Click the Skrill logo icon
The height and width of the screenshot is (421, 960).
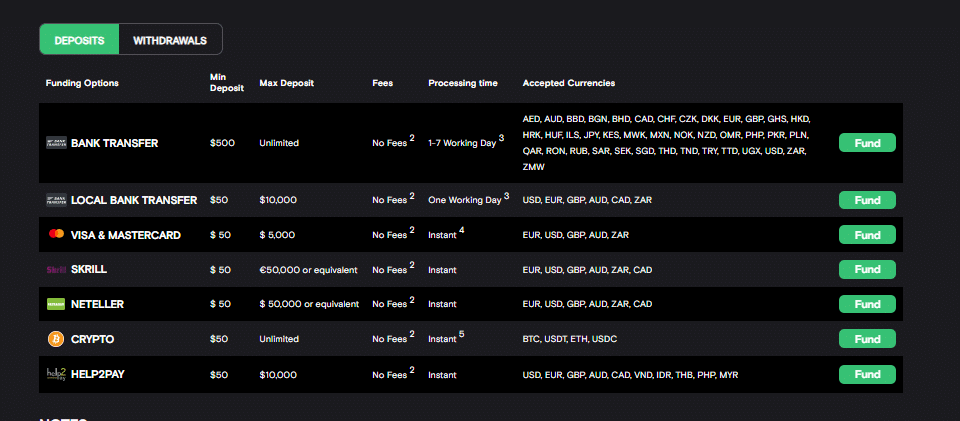tap(56, 269)
